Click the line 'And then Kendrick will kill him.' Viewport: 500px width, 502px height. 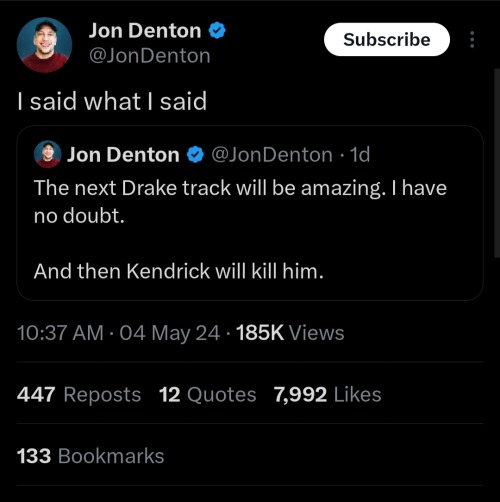click(x=179, y=271)
